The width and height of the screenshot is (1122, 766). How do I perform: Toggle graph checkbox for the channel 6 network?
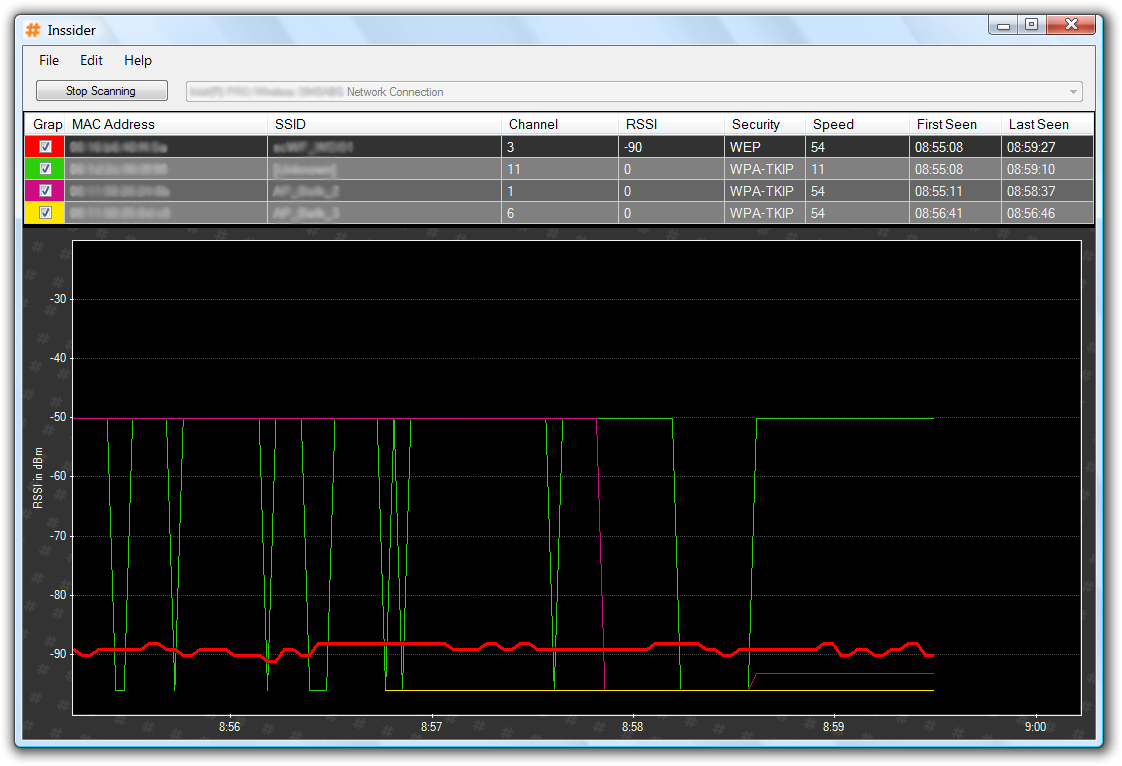(x=45, y=213)
